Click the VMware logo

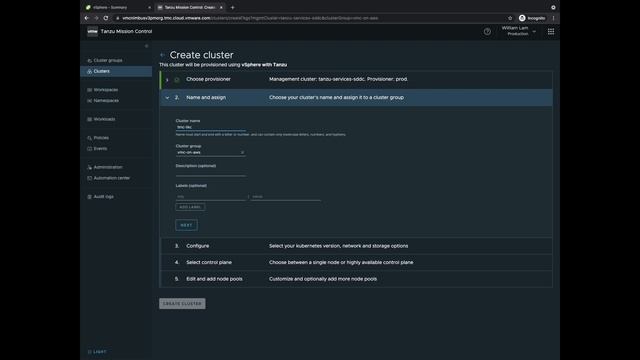coord(93,31)
